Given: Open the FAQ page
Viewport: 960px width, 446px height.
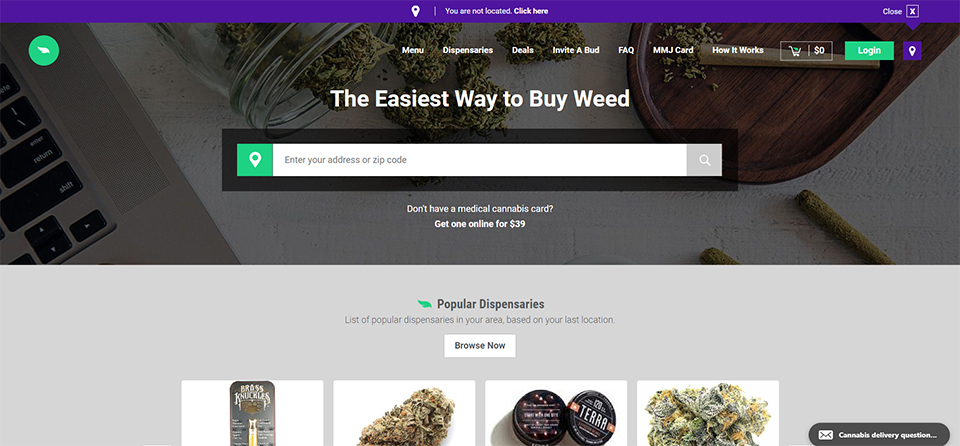Looking at the screenshot, I should click(x=626, y=50).
